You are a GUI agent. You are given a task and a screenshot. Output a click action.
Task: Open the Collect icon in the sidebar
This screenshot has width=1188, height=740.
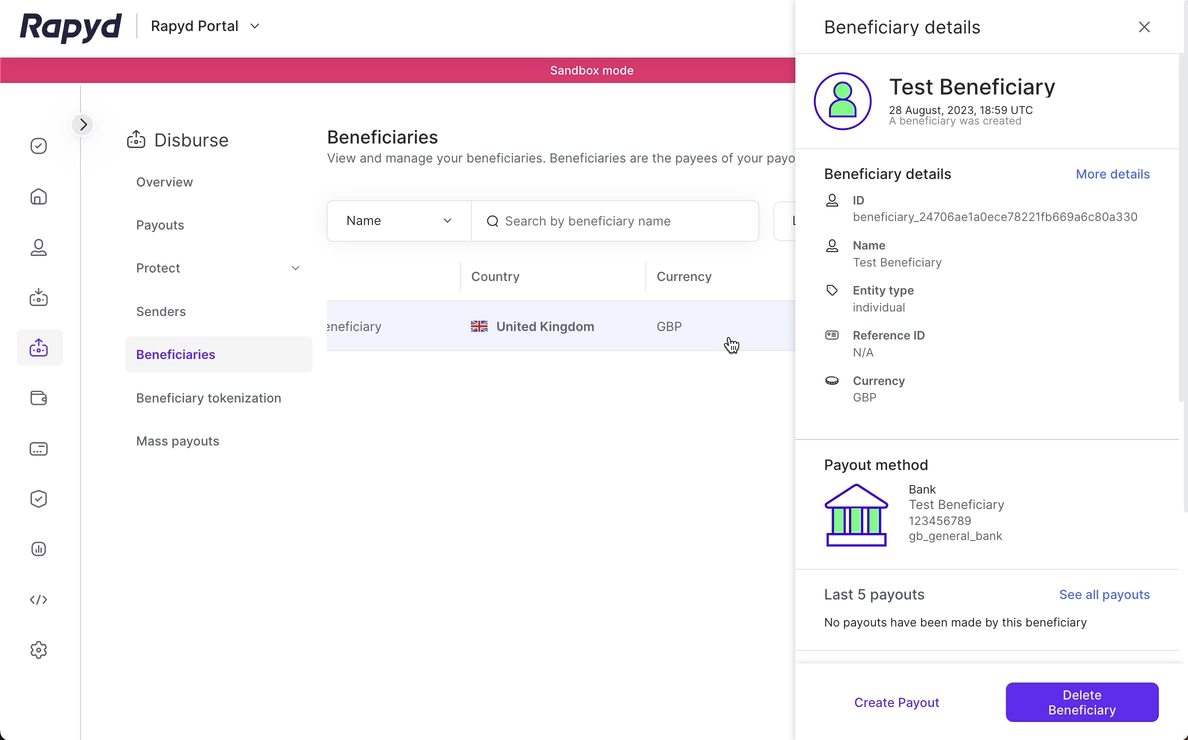(x=38, y=297)
